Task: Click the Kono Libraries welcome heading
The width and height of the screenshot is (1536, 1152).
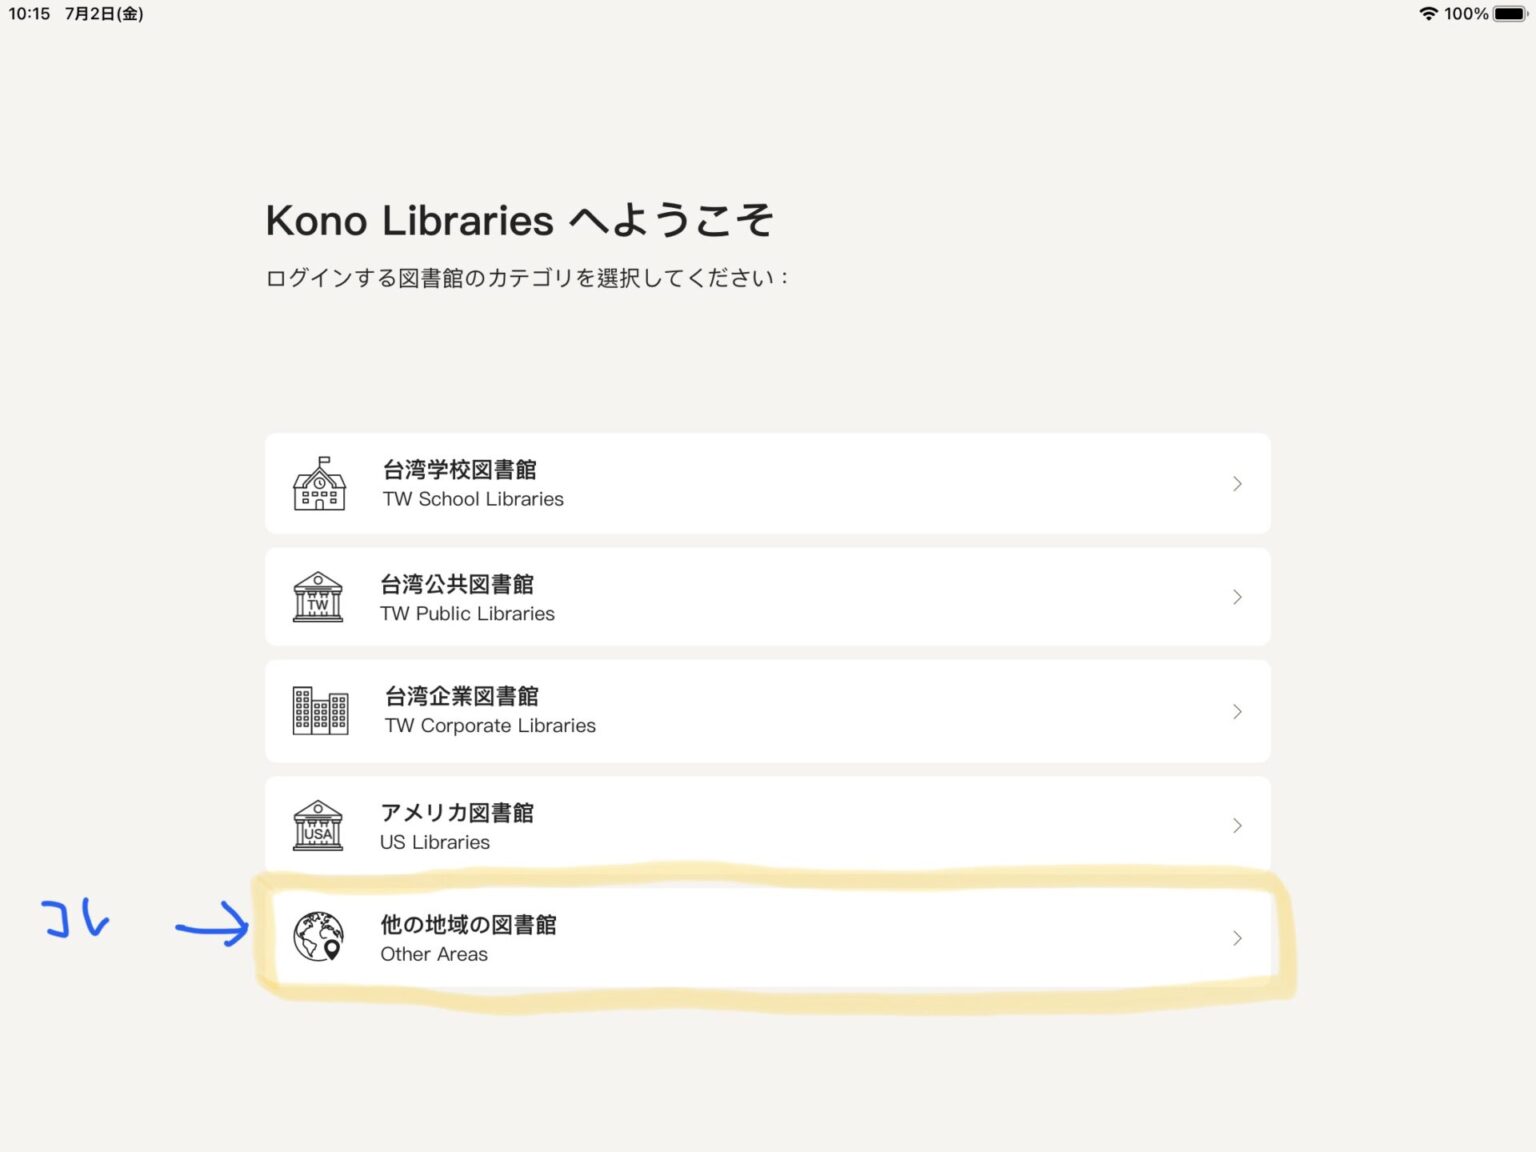Action: click(519, 219)
